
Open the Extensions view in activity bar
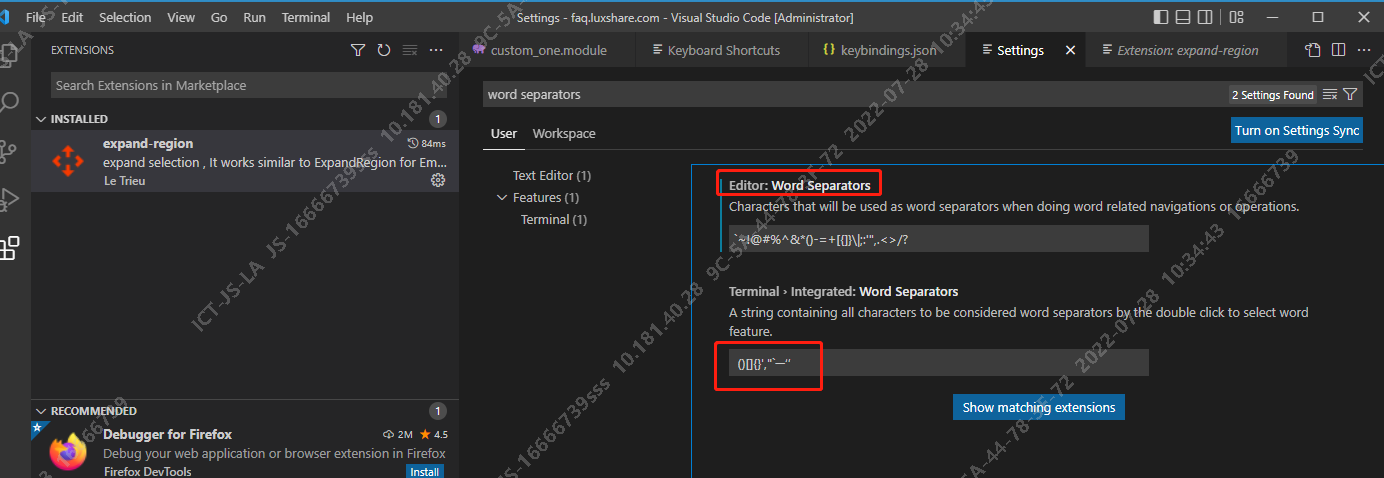pyautogui.click(x=9, y=248)
